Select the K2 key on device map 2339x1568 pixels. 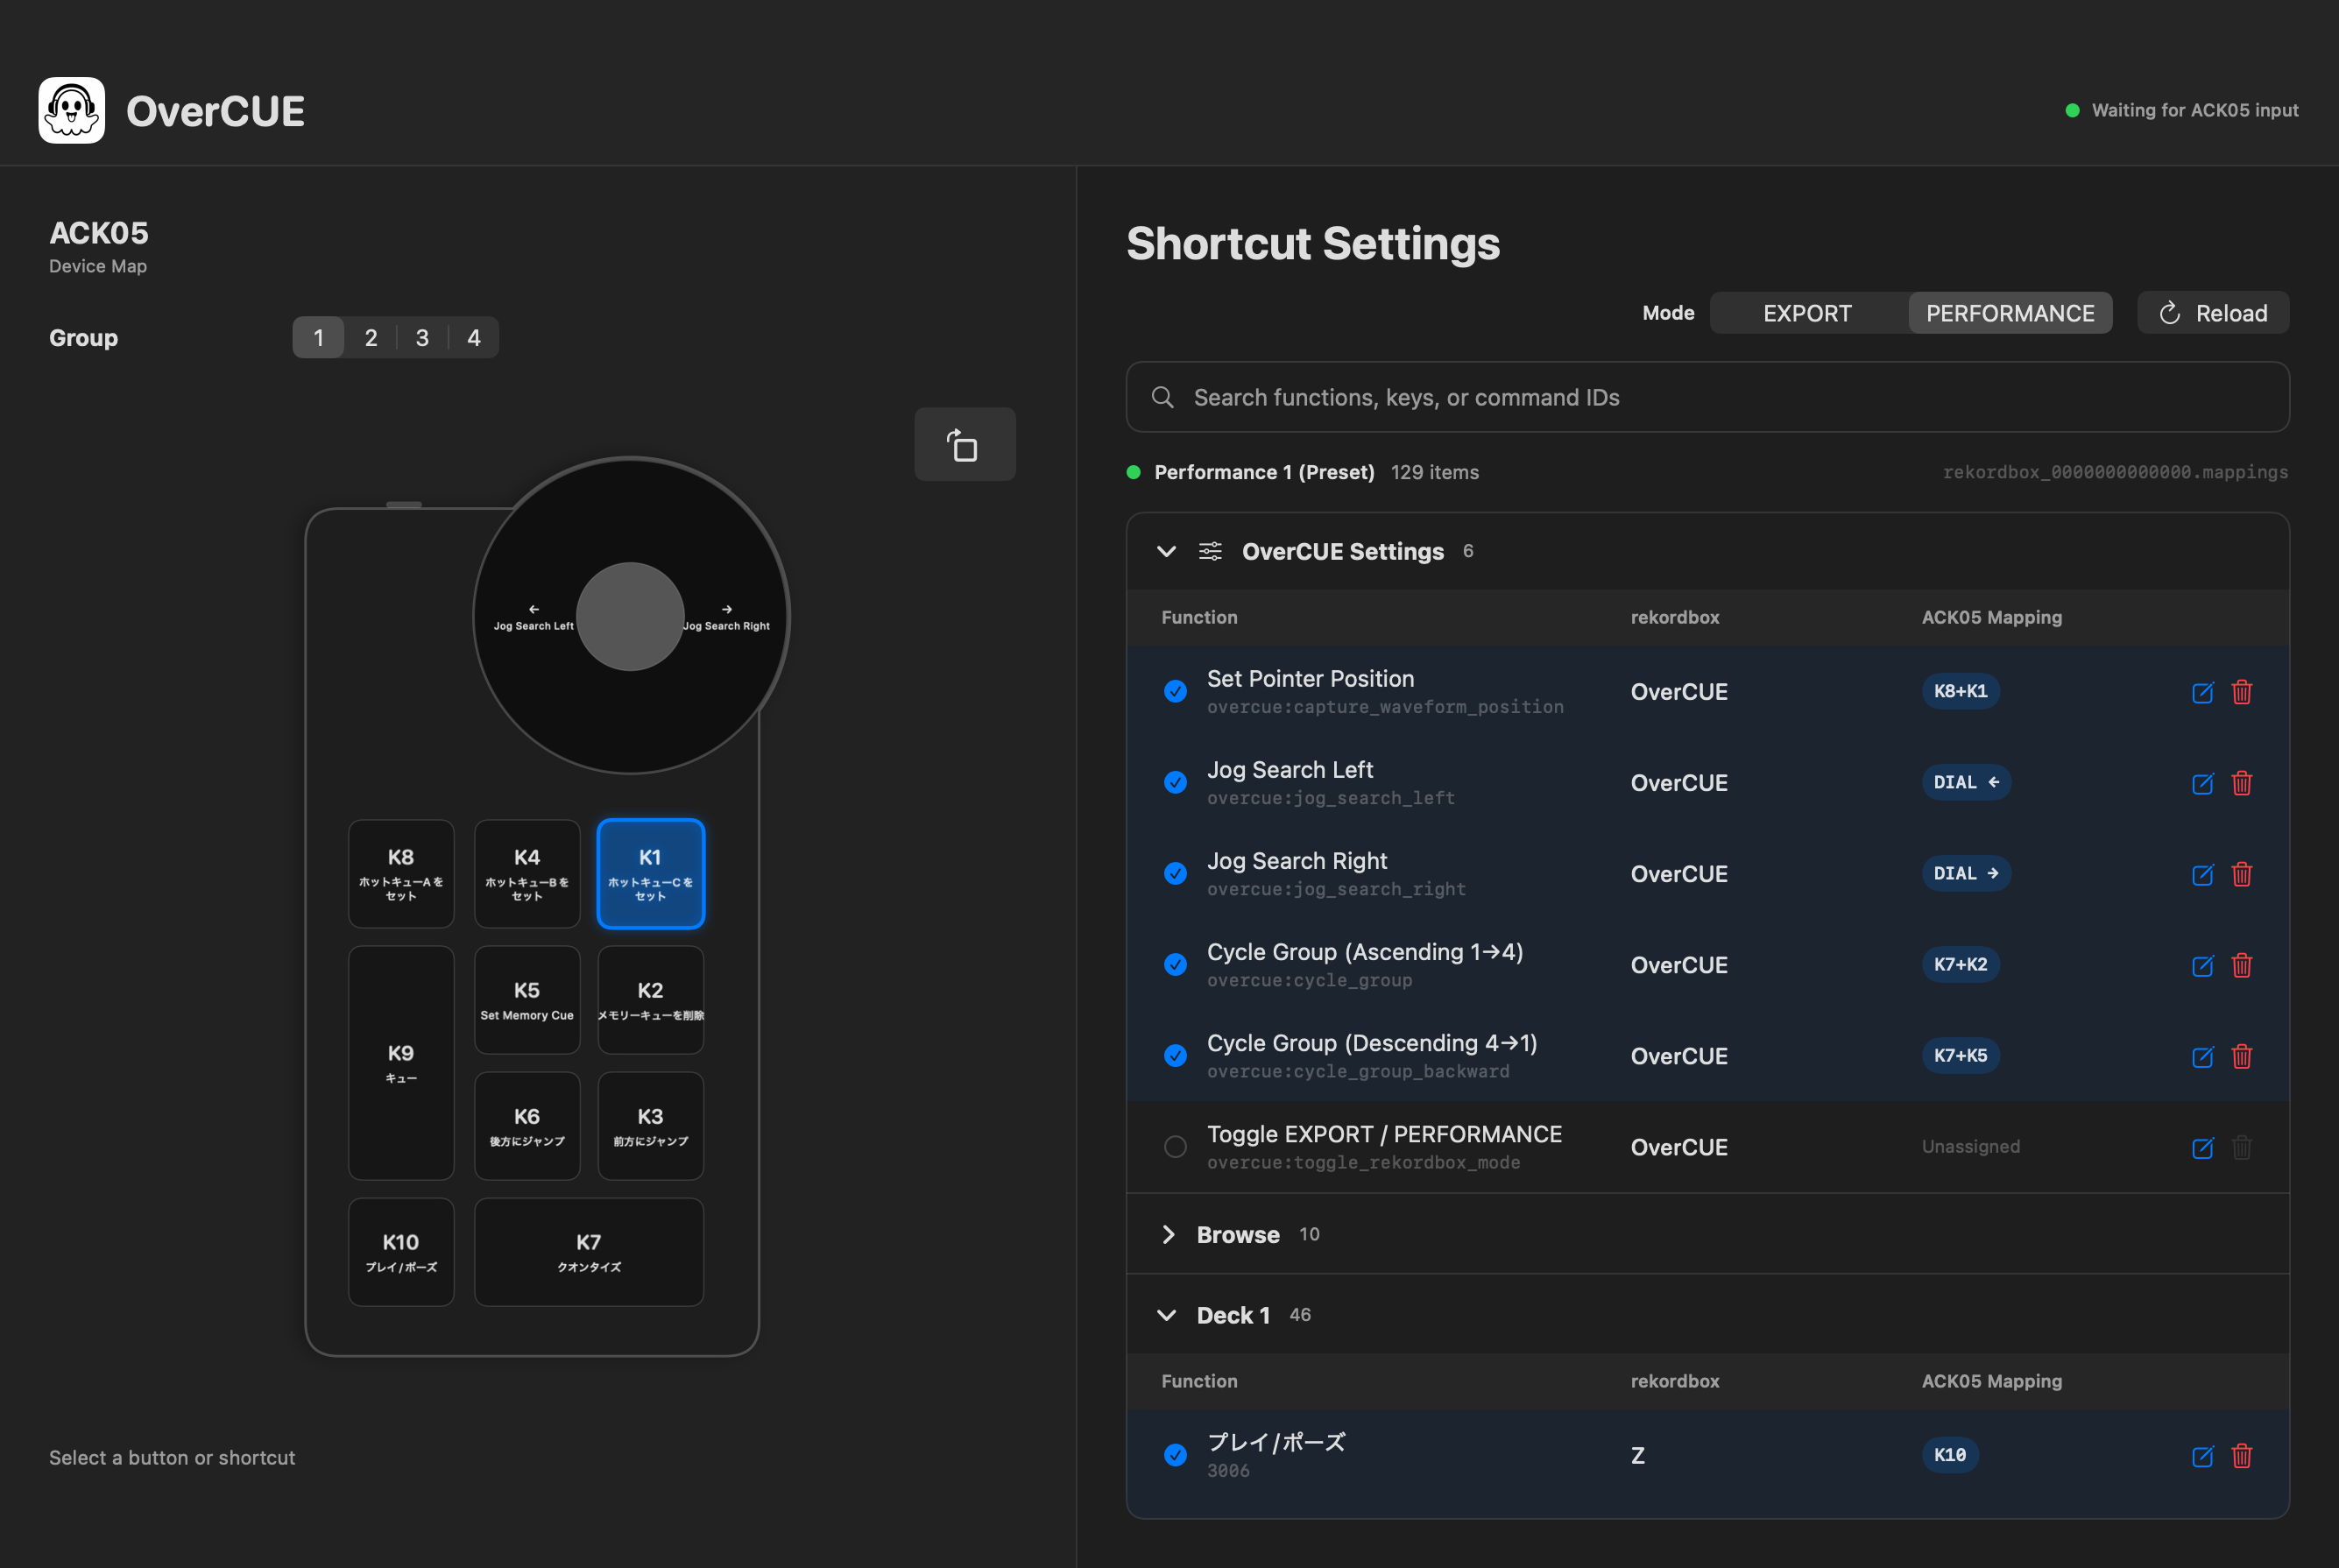point(651,1000)
